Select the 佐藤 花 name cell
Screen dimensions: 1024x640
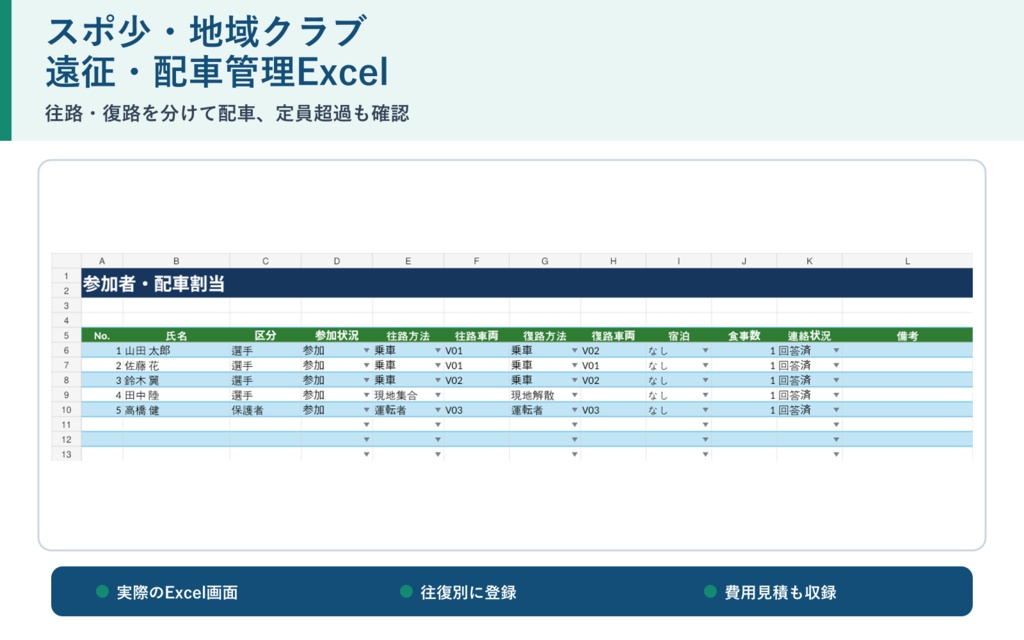tap(176, 366)
